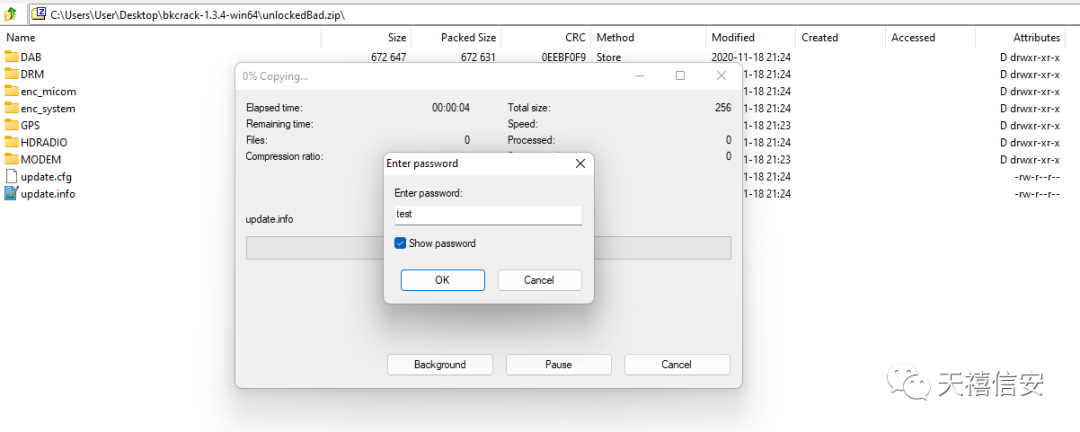The height and width of the screenshot is (432, 1080).
Task: Select the enc_micom folder icon
Action: coord(11,91)
